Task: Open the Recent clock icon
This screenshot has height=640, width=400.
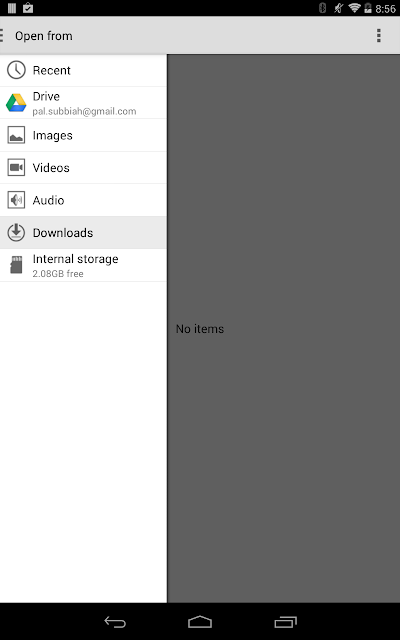Action: coord(16,70)
